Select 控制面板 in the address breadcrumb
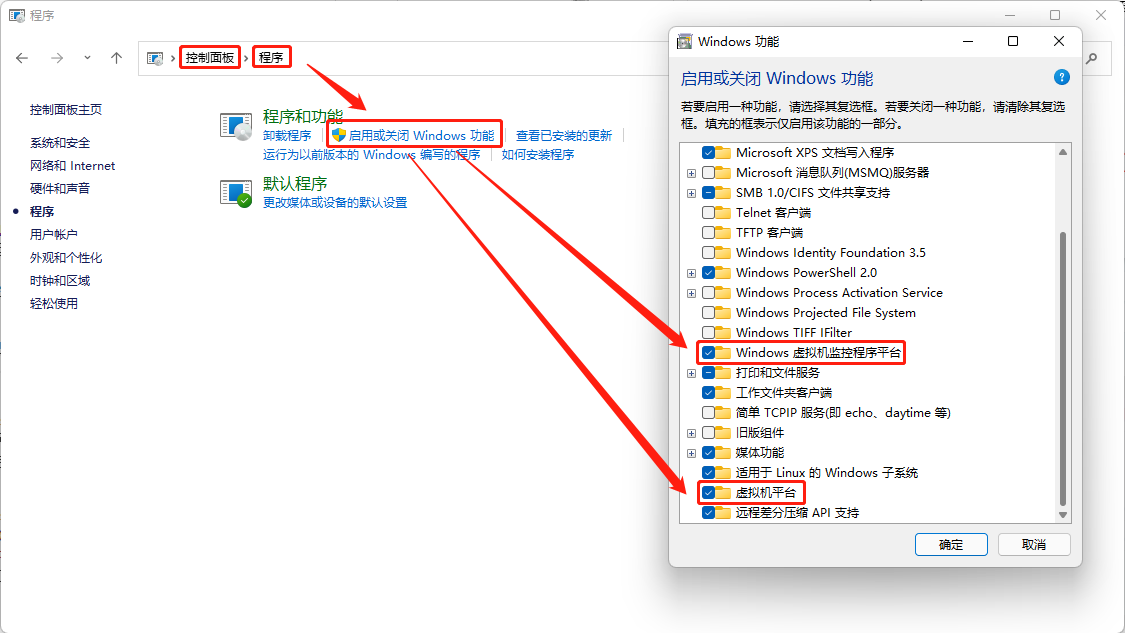 (210, 57)
